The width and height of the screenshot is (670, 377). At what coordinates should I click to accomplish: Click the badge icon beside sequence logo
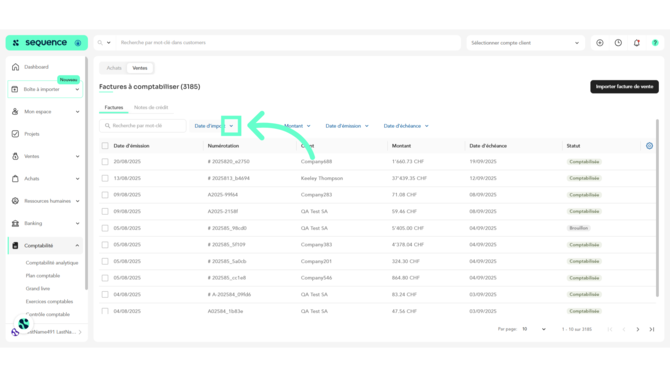pos(78,43)
